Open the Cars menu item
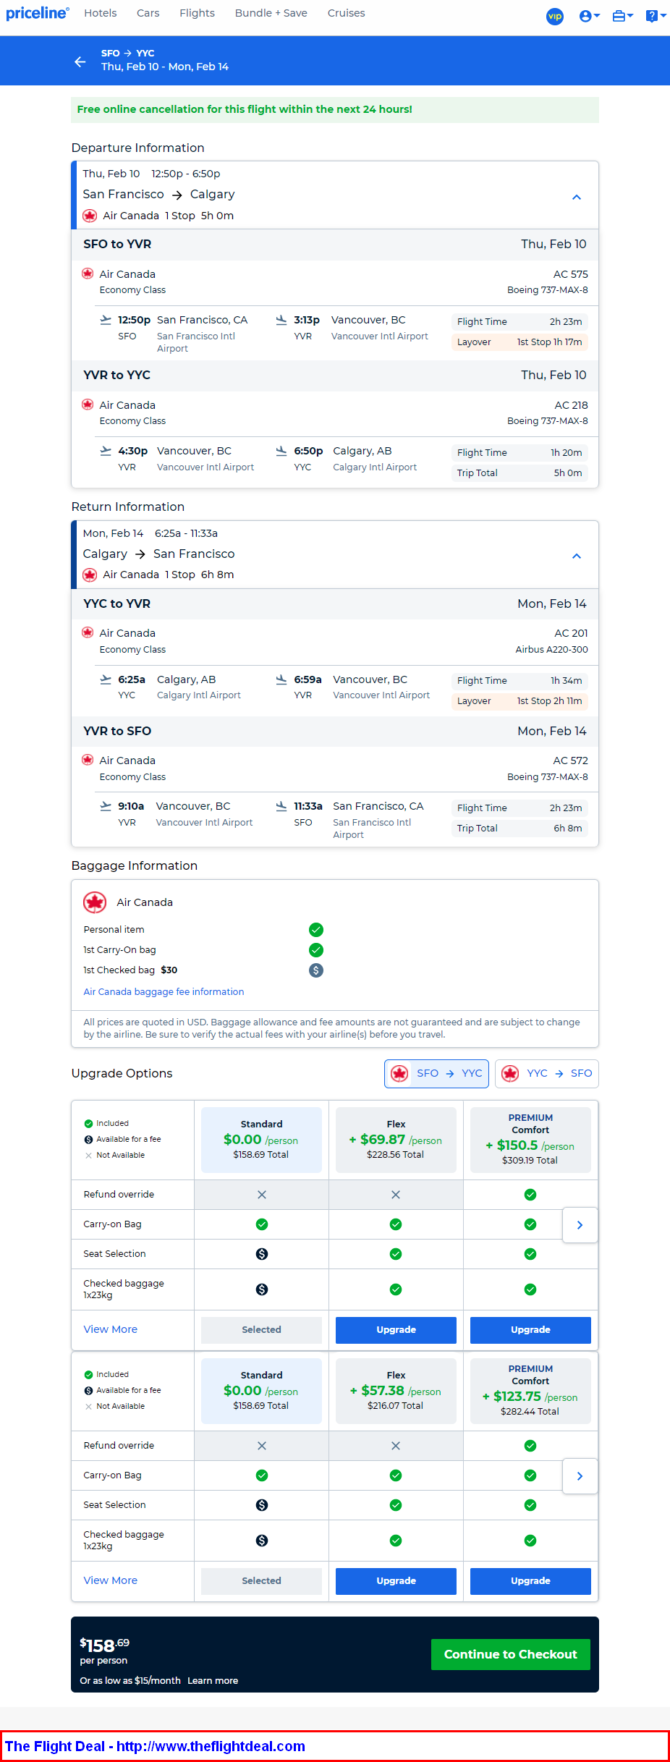The image size is (670, 1762). (x=148, y=13)
